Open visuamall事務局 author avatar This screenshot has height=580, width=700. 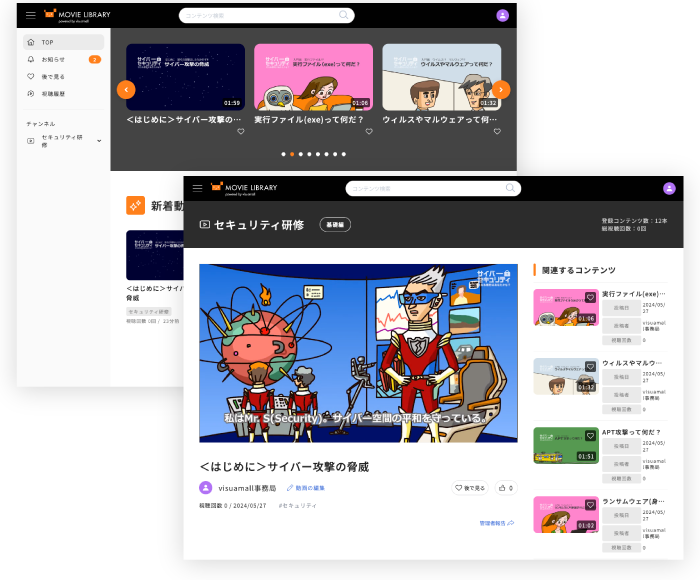click(205, 488)
